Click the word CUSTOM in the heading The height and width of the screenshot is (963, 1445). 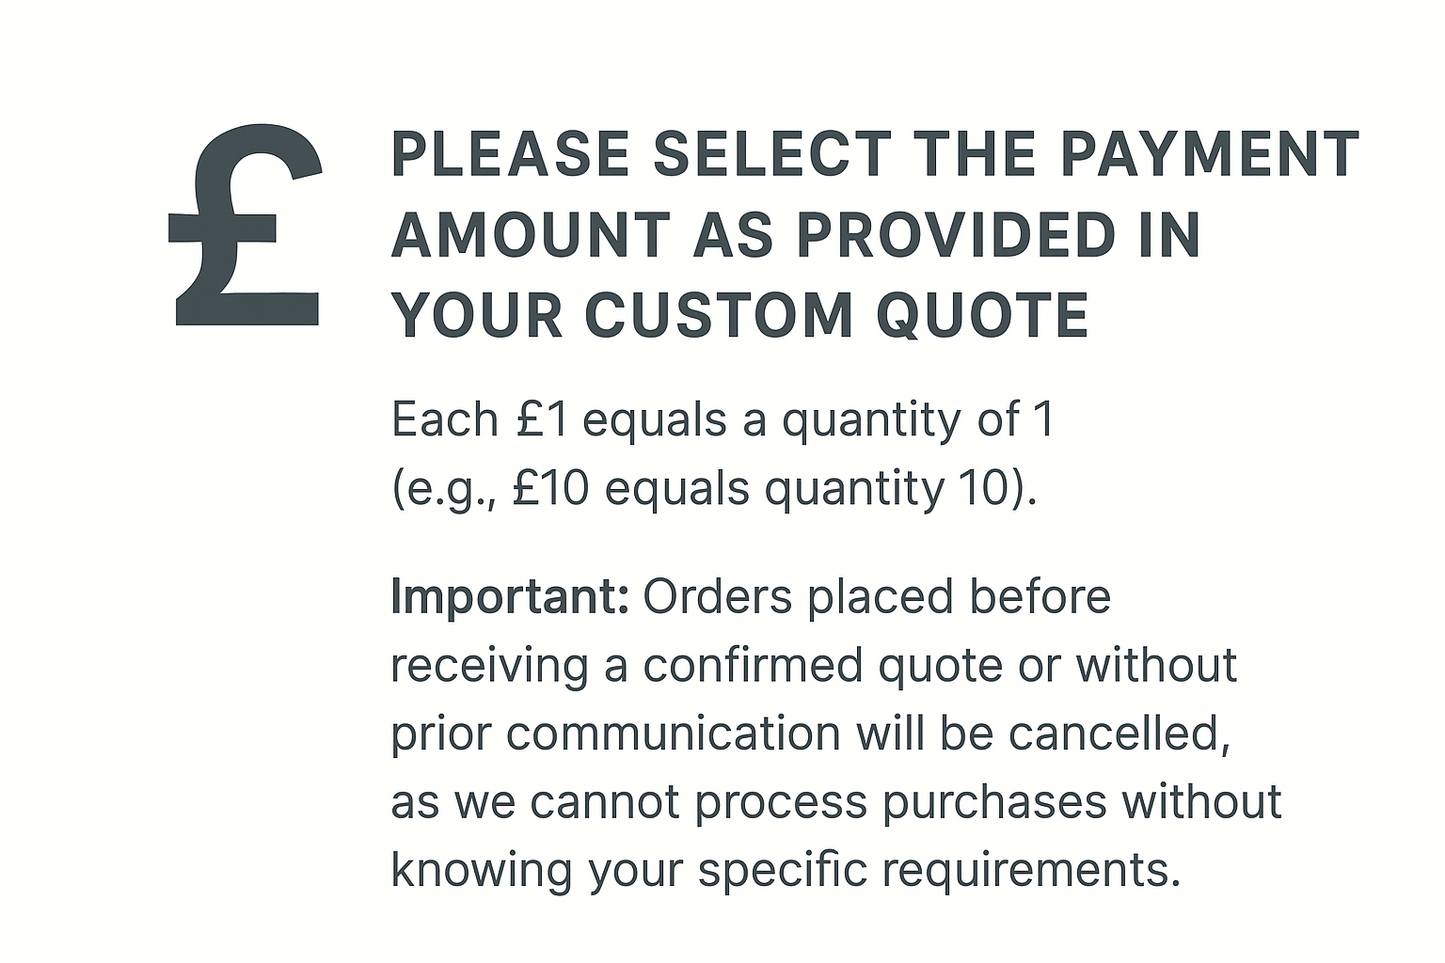718,316
